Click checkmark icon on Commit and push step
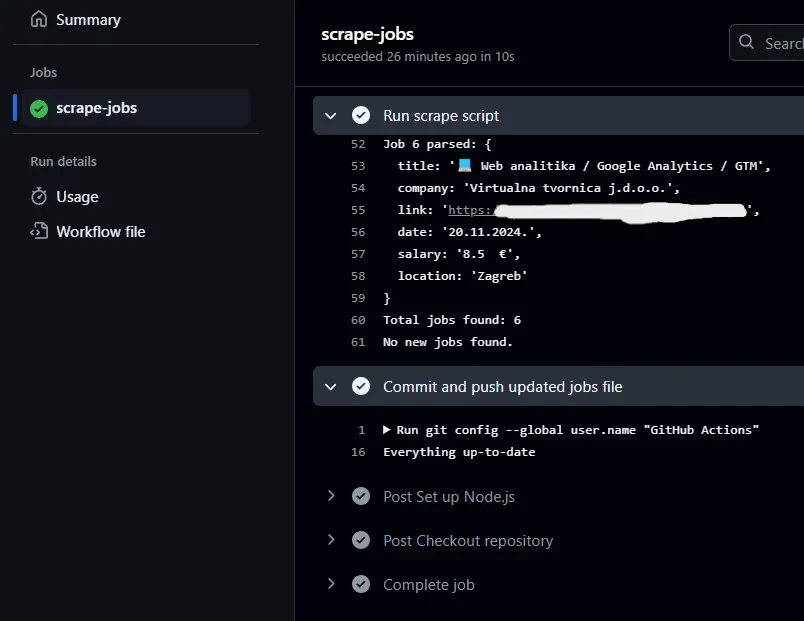 click(361, 387)
